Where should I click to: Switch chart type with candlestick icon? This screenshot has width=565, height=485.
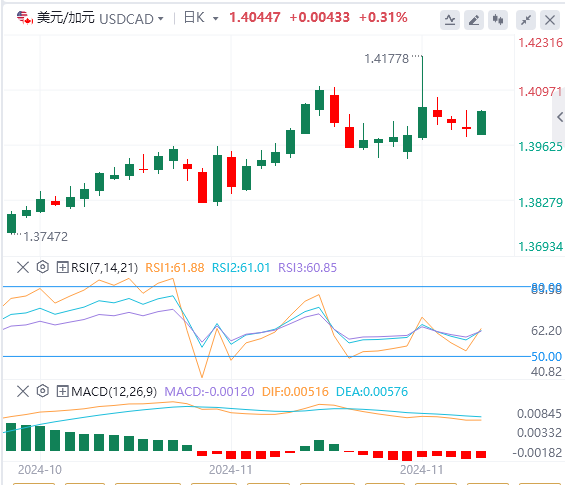[x=498, y=20]
